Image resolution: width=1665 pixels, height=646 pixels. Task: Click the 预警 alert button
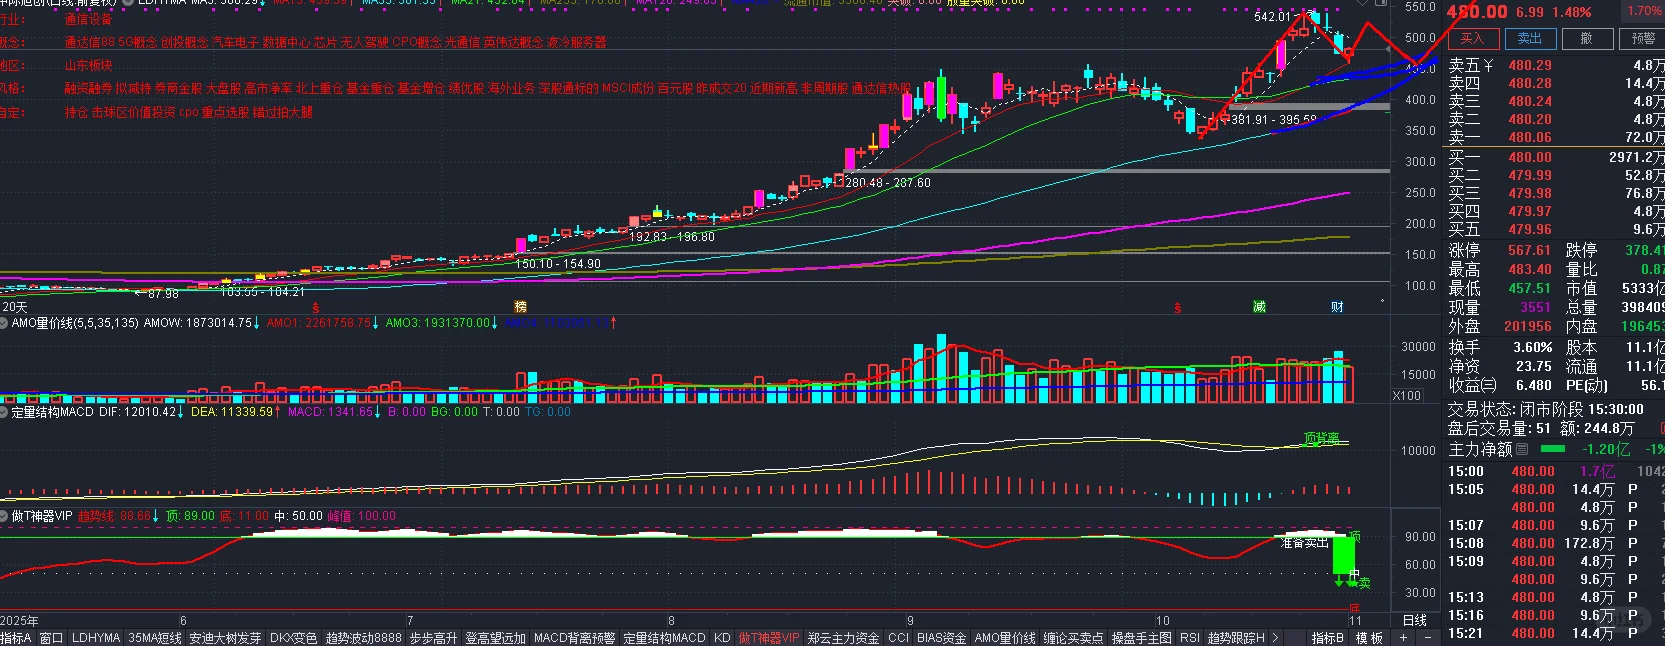pos(1642,39)
